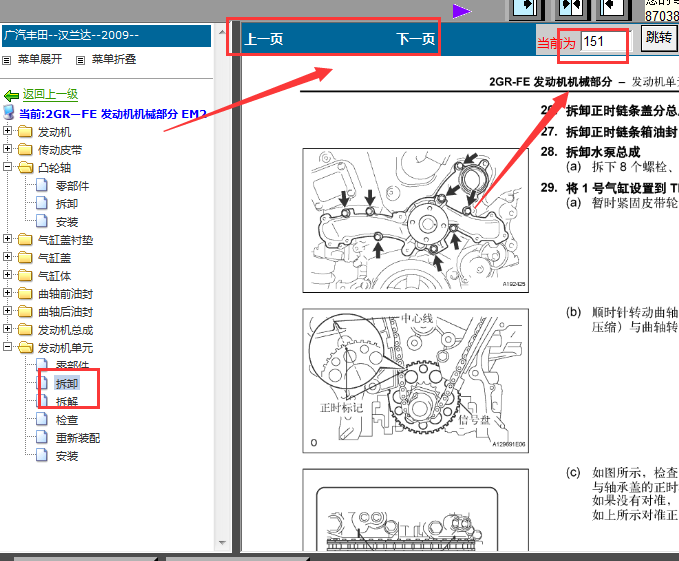Click the 信号盘 label in the diagram
The height and width of the screenshot is (561, 679).
(x=475, y=419)
